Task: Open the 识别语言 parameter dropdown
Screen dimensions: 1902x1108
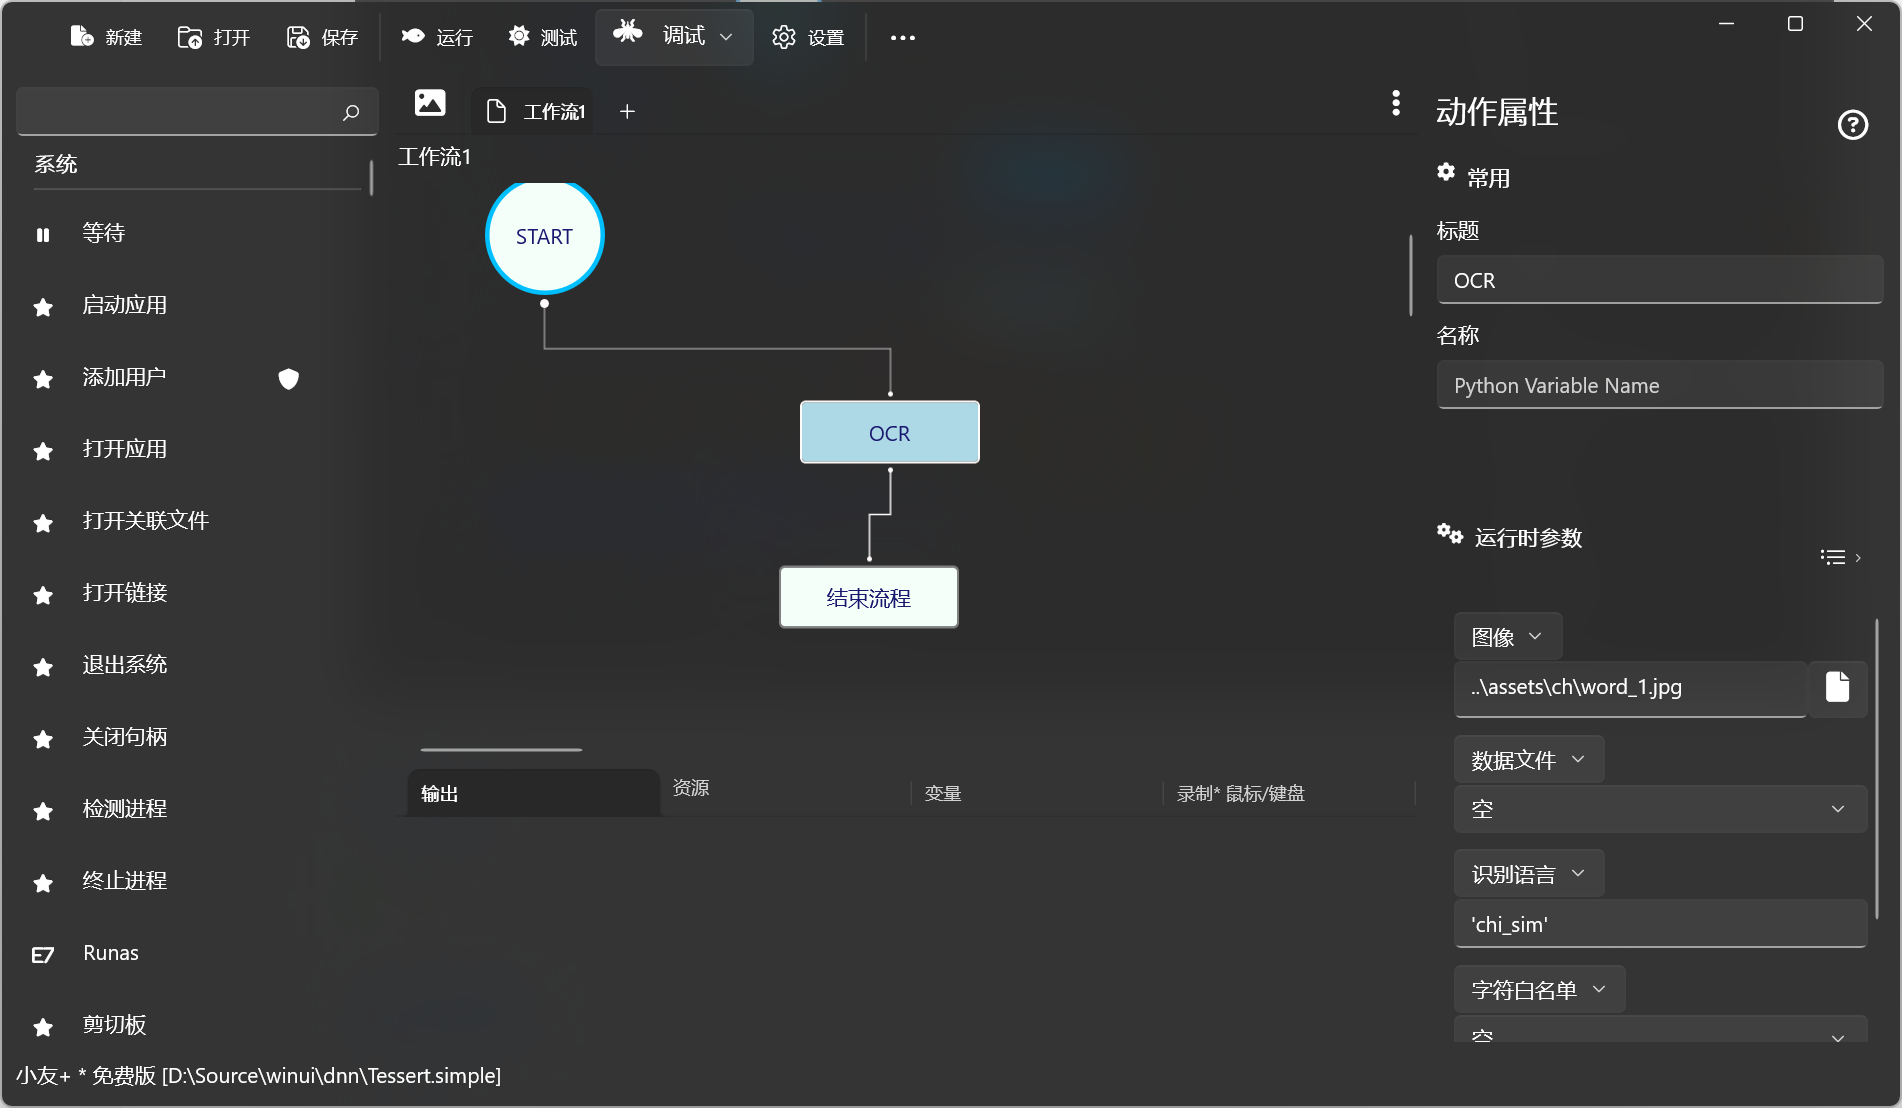Action: point(1528,874)
